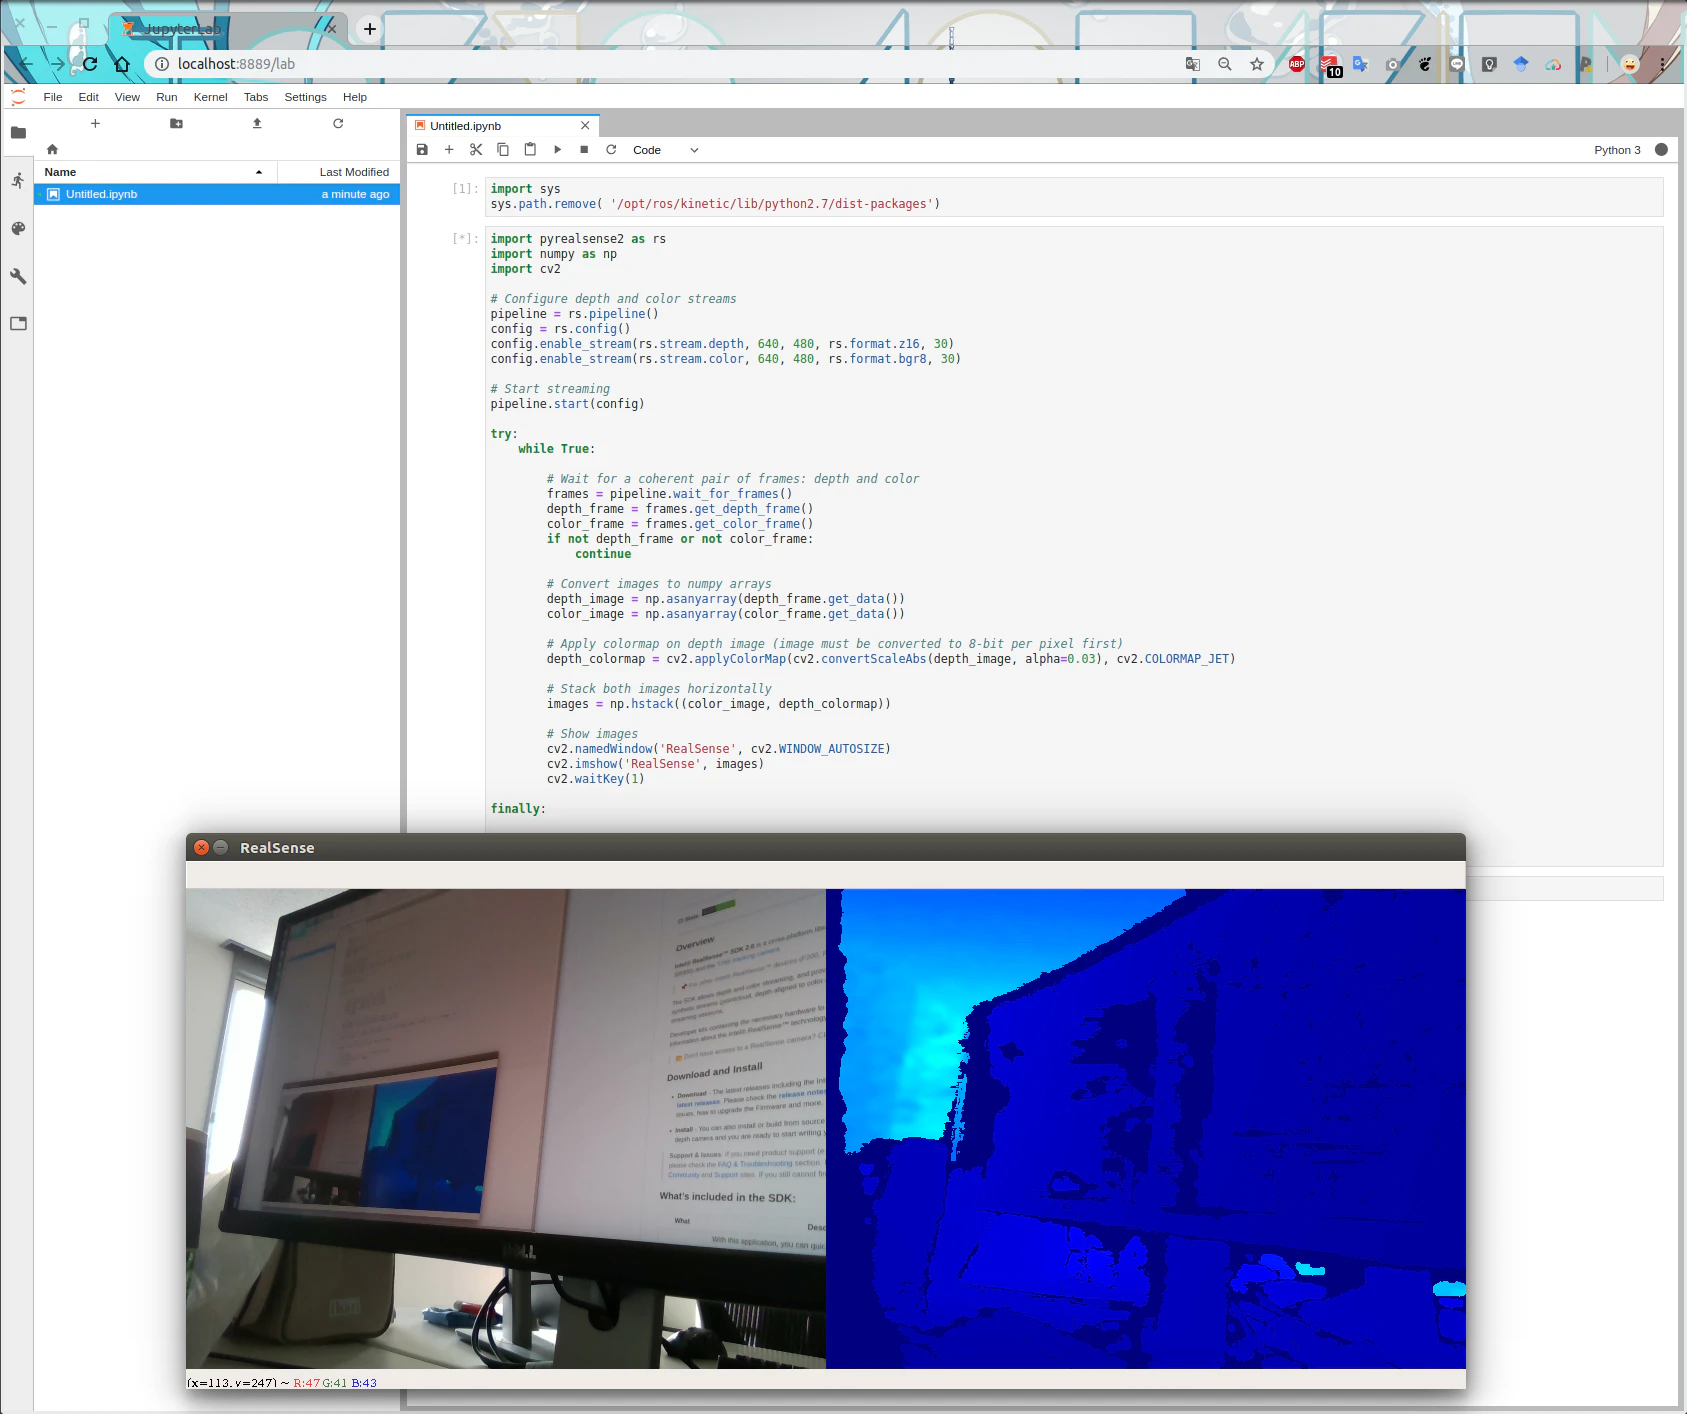This screenshot has height=1414, width=1687.
Task: Bookmark this page with star icon
Action: pos(1257,64)
